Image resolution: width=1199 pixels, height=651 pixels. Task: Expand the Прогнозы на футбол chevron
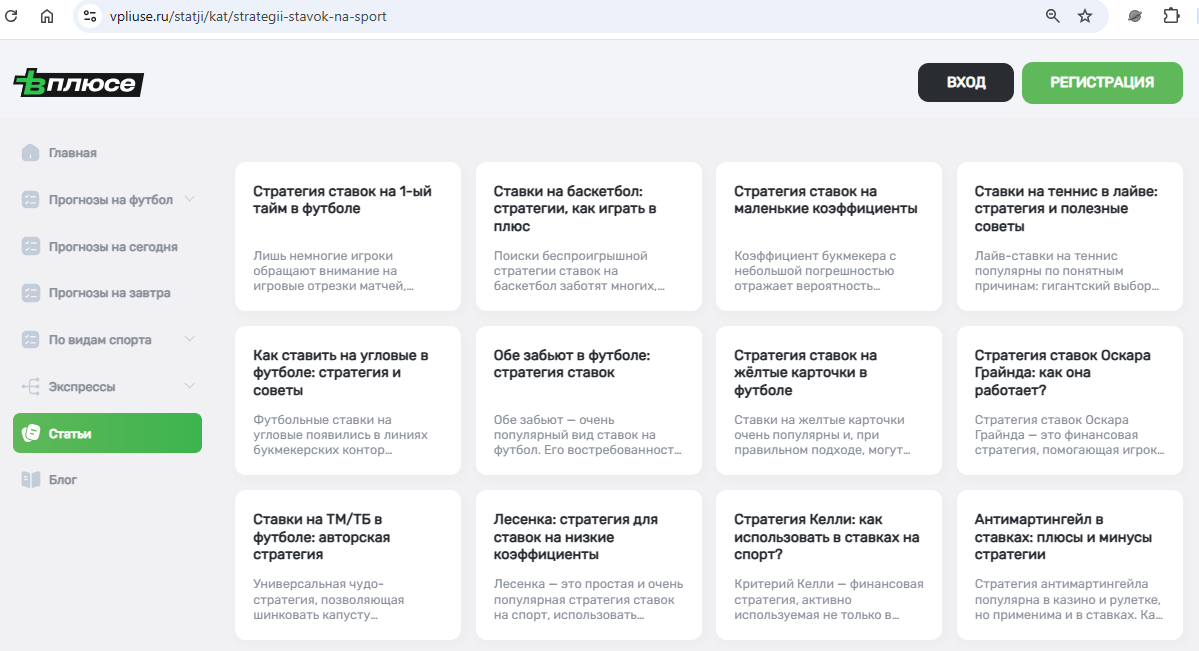(190, 199)
